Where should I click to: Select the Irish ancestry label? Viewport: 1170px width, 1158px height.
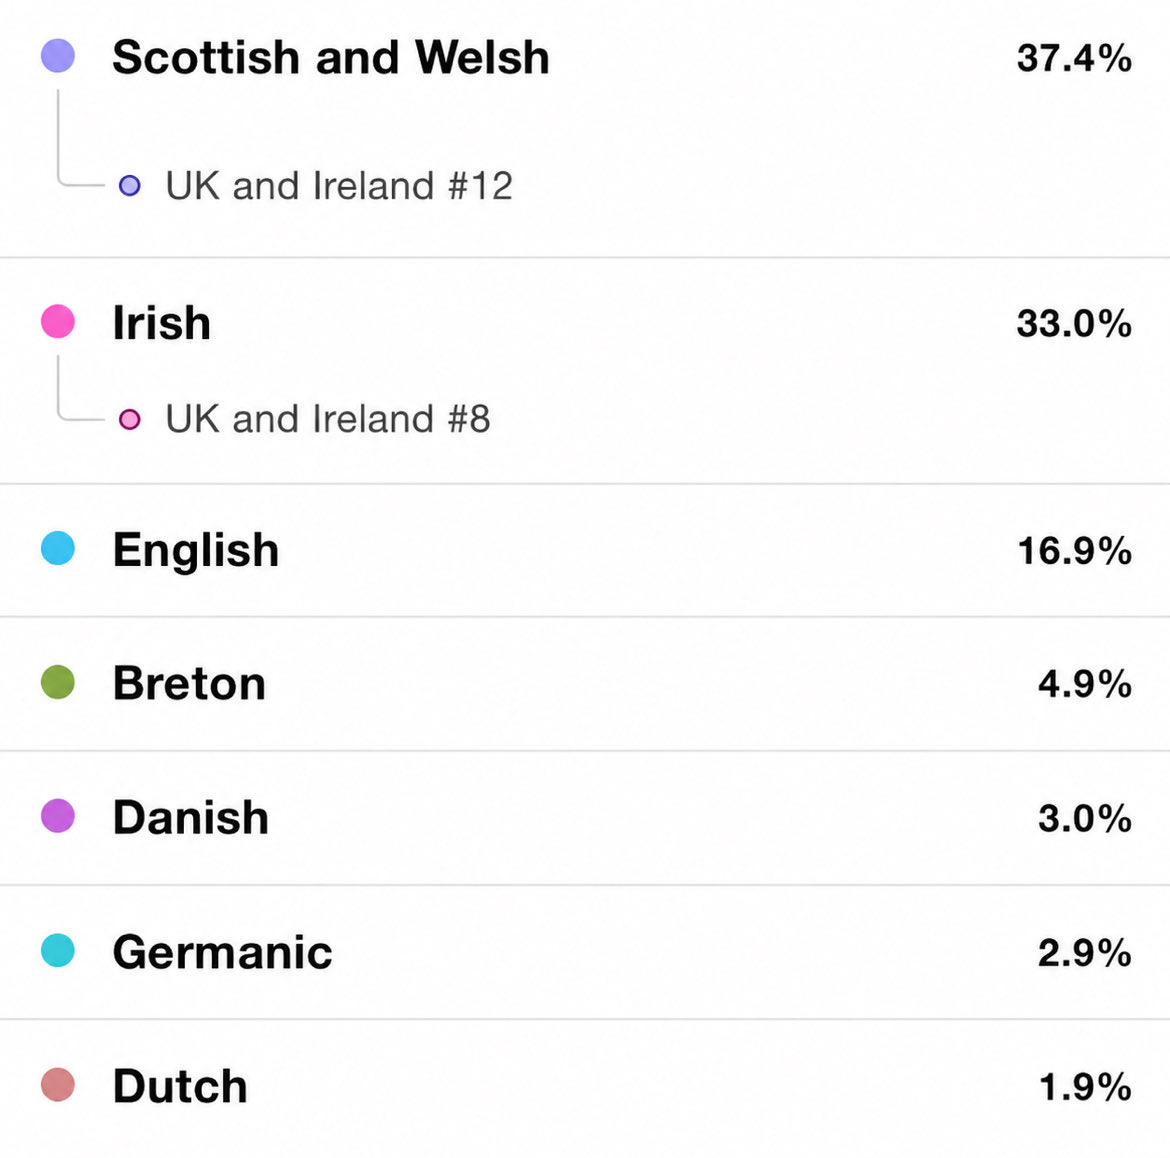(x=161, y=322)
